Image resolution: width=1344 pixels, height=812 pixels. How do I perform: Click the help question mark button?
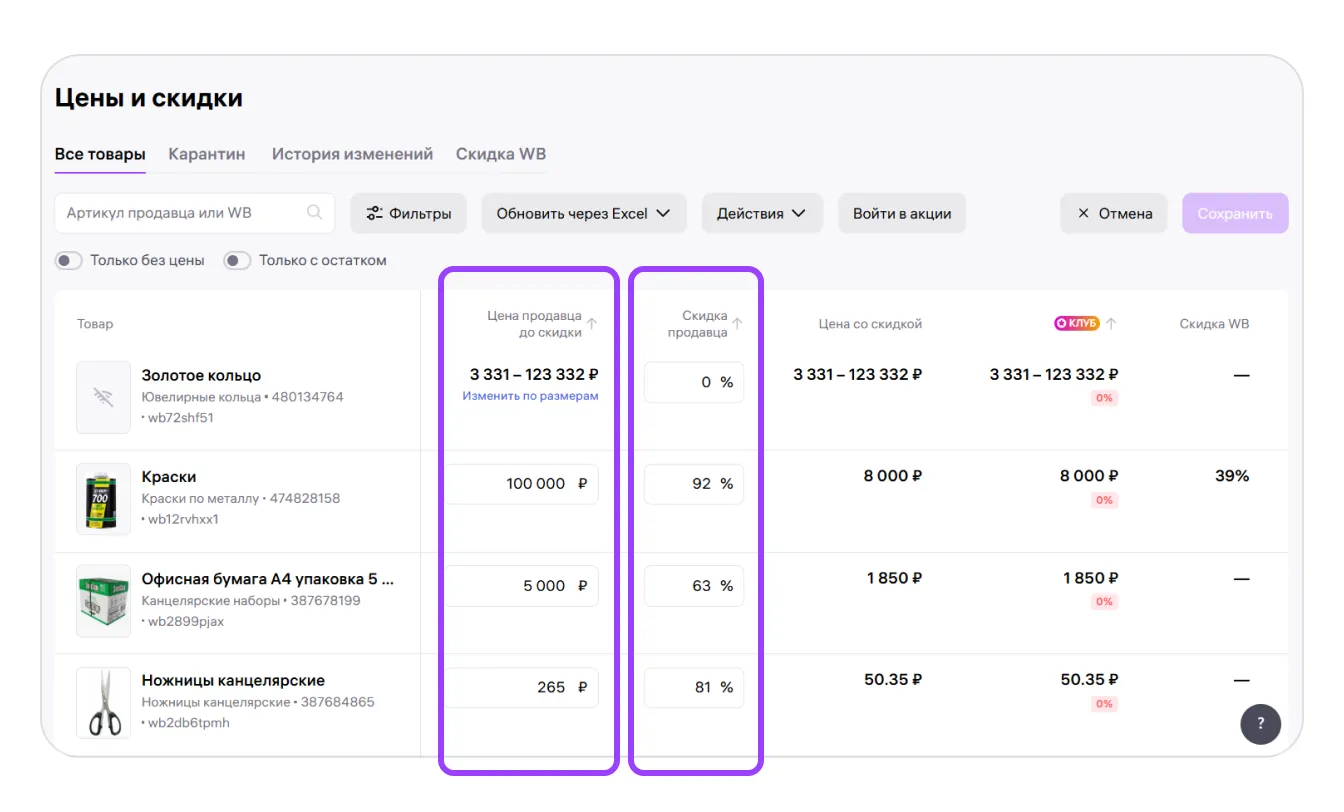(1260, 723)
